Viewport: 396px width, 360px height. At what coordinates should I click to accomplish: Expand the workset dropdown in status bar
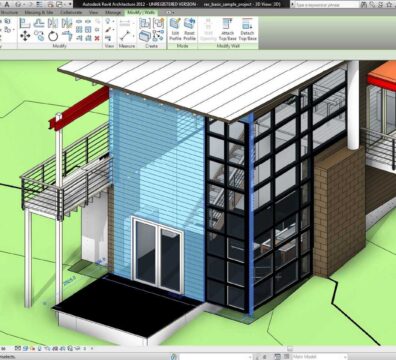point(250,357)
